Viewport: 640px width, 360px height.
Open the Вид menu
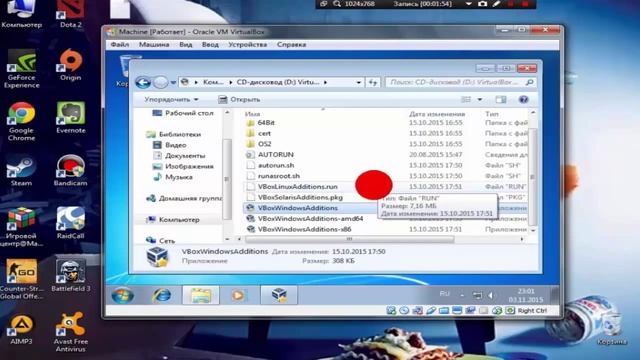(x=186, y=44)
